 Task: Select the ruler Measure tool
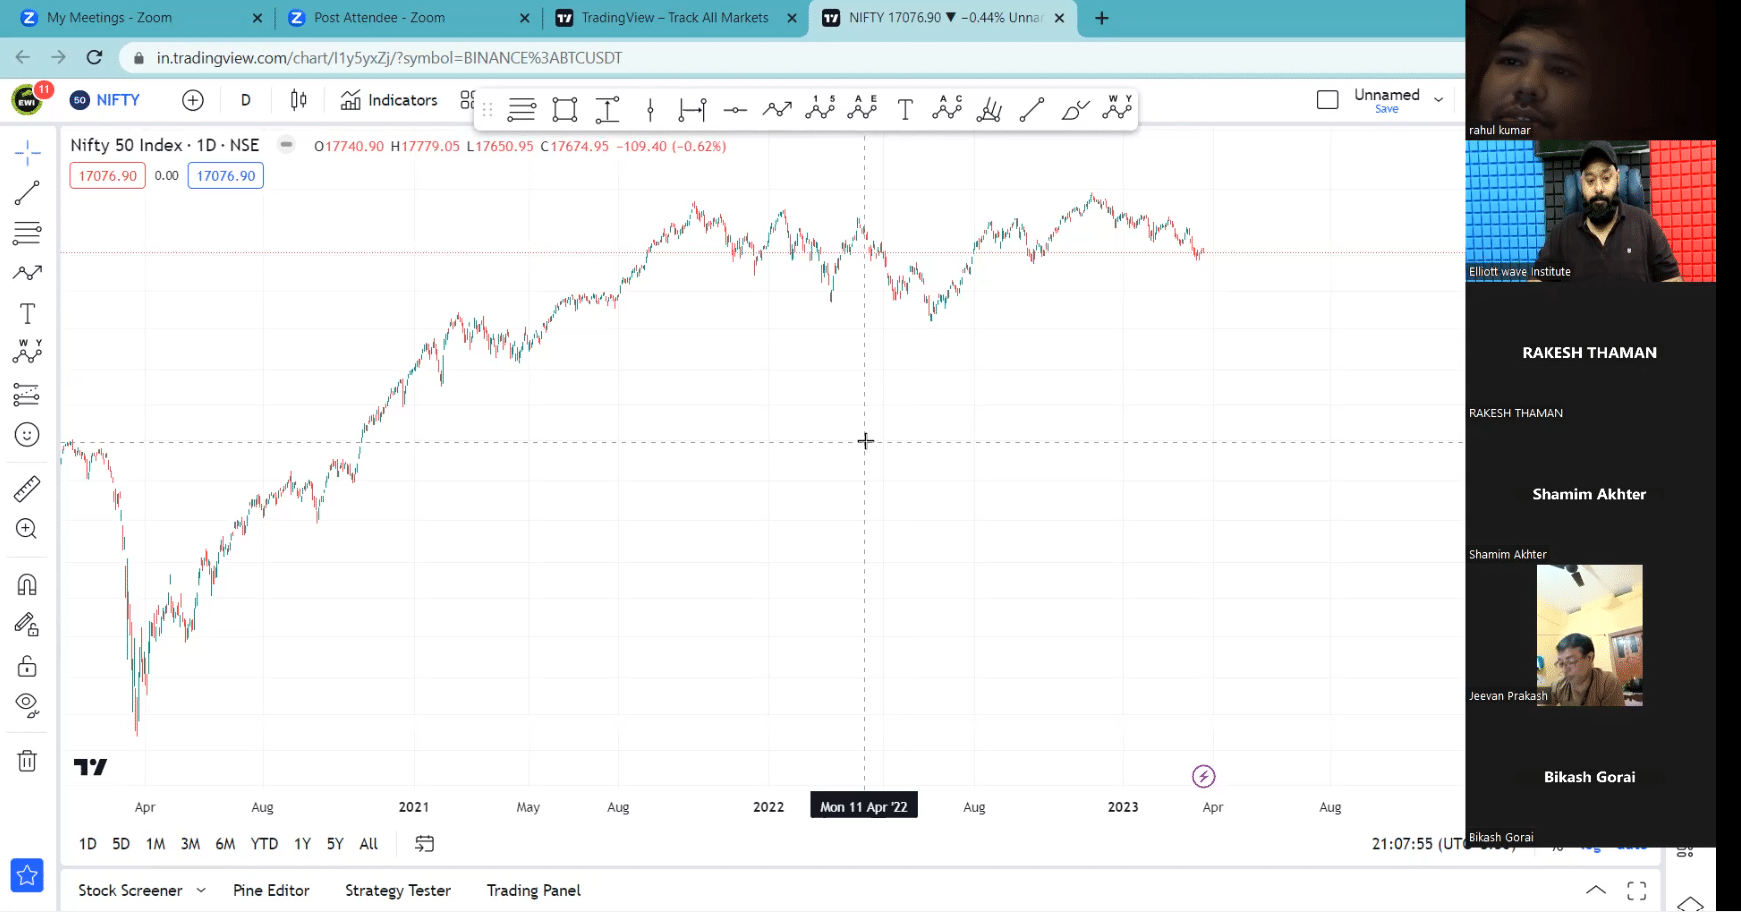pos(27,489)
